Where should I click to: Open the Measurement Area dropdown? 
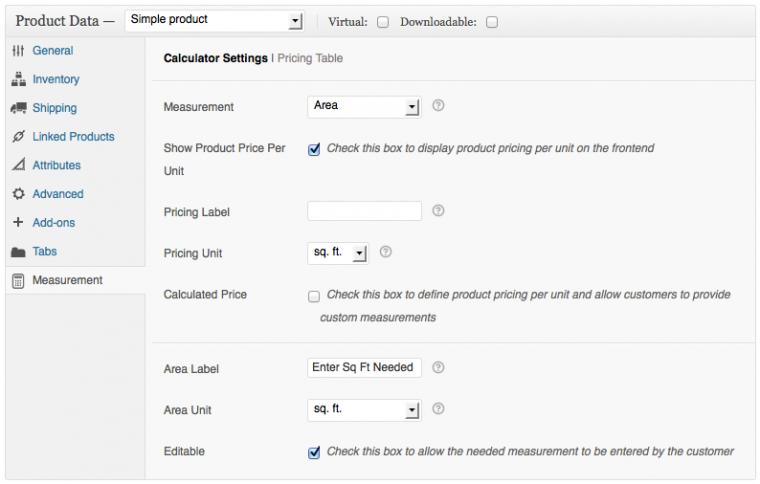(x=364, y=107)
